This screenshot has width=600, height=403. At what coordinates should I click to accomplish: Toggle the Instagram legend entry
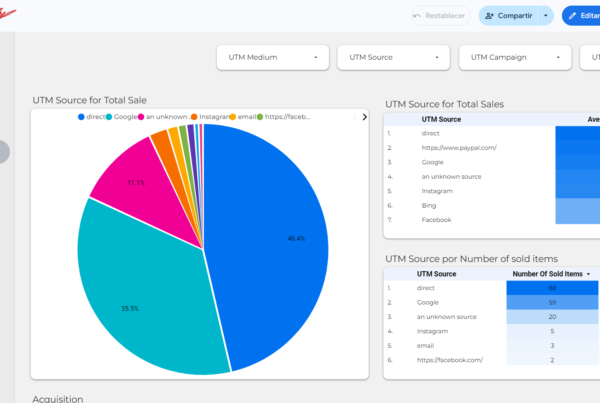click(210, 117)
